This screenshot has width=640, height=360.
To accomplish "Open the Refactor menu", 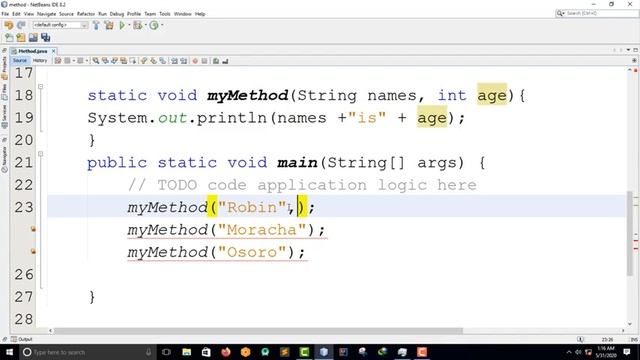I will click(86, 14).
